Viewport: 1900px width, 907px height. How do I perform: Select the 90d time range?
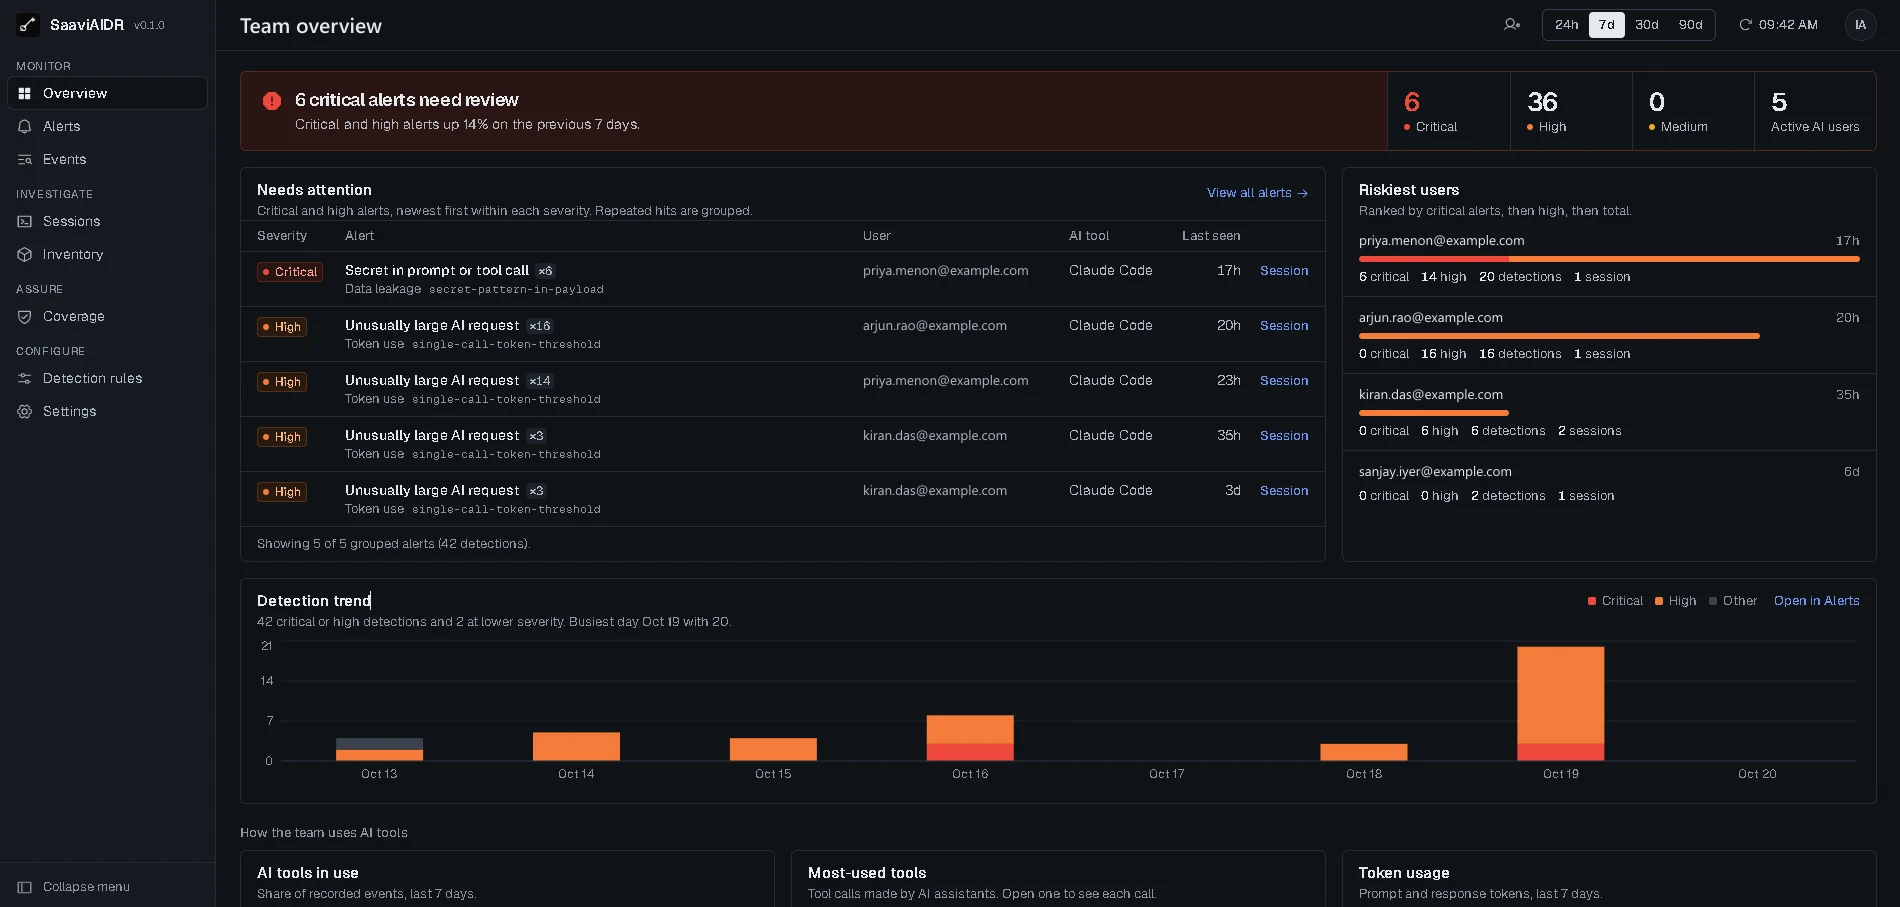1690,25
